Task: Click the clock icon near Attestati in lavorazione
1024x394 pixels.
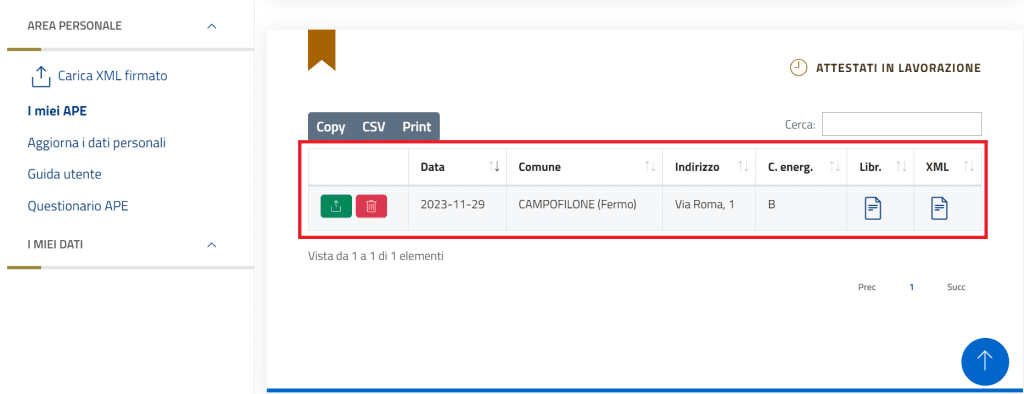Action: pyautogui.click(x=798, y=67)
